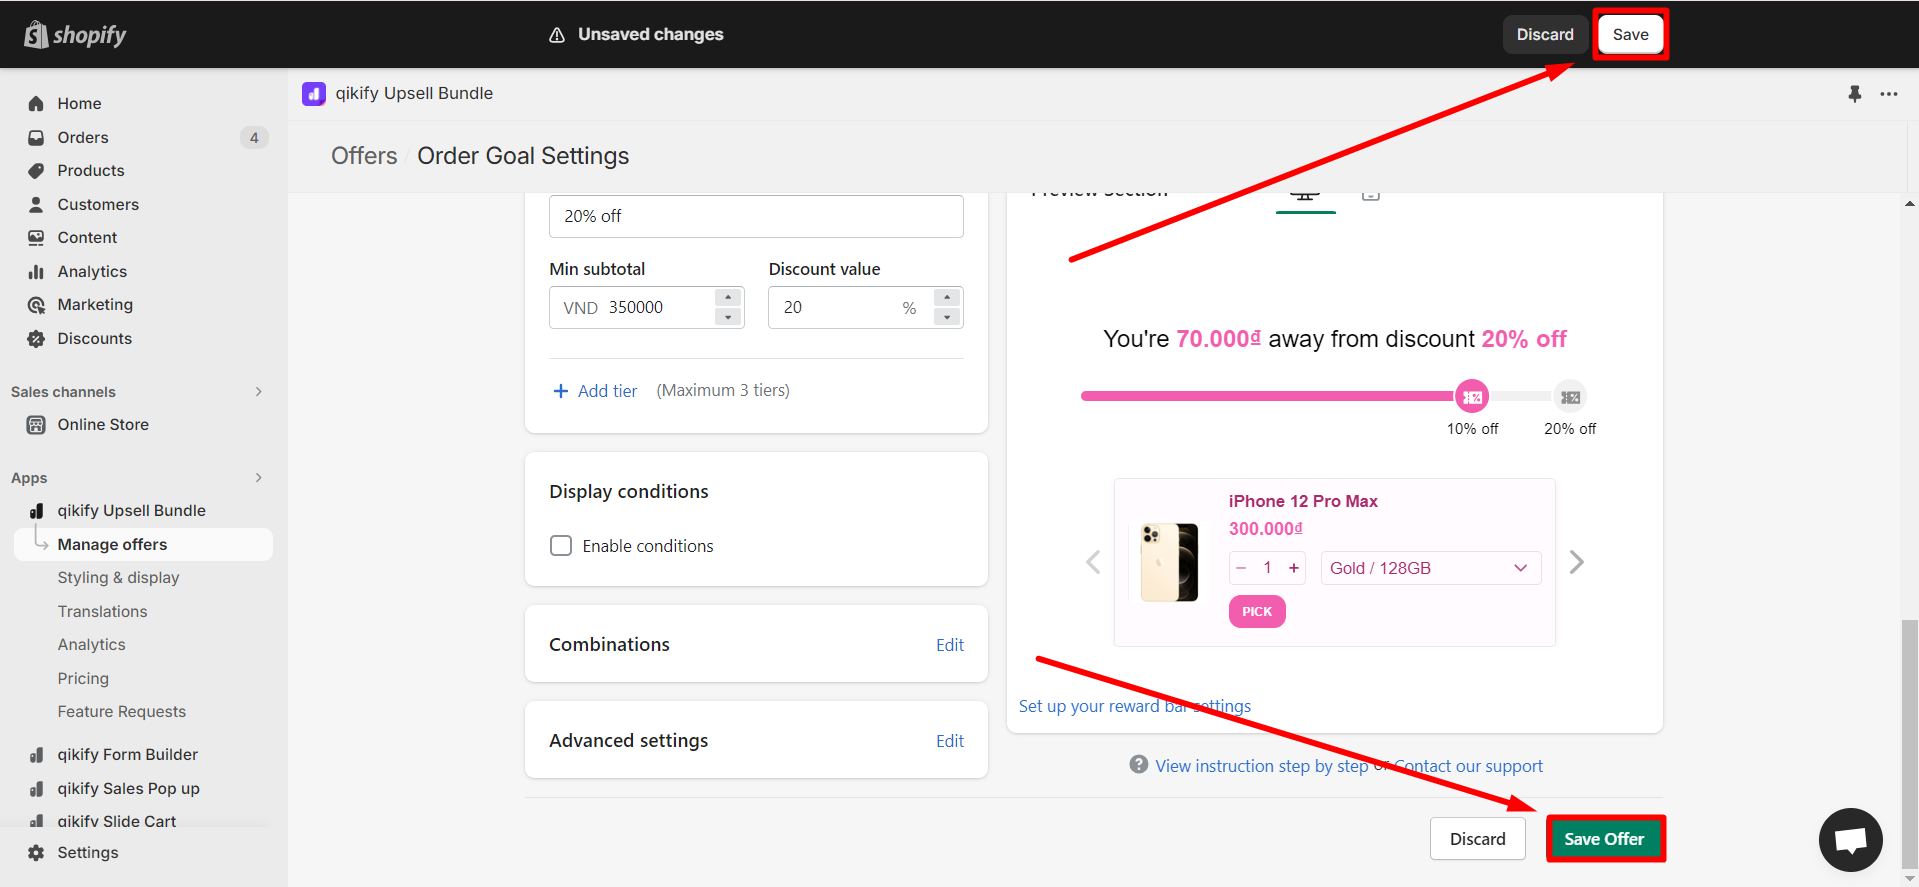
Task: Open Pricing submenu item
Action: click(83, 679)
